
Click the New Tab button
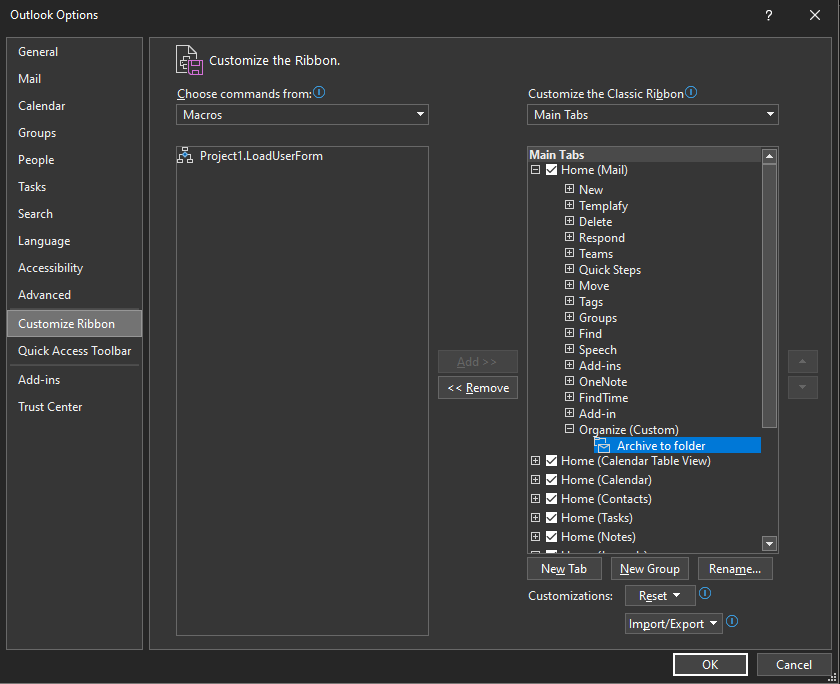pos(564,569)
